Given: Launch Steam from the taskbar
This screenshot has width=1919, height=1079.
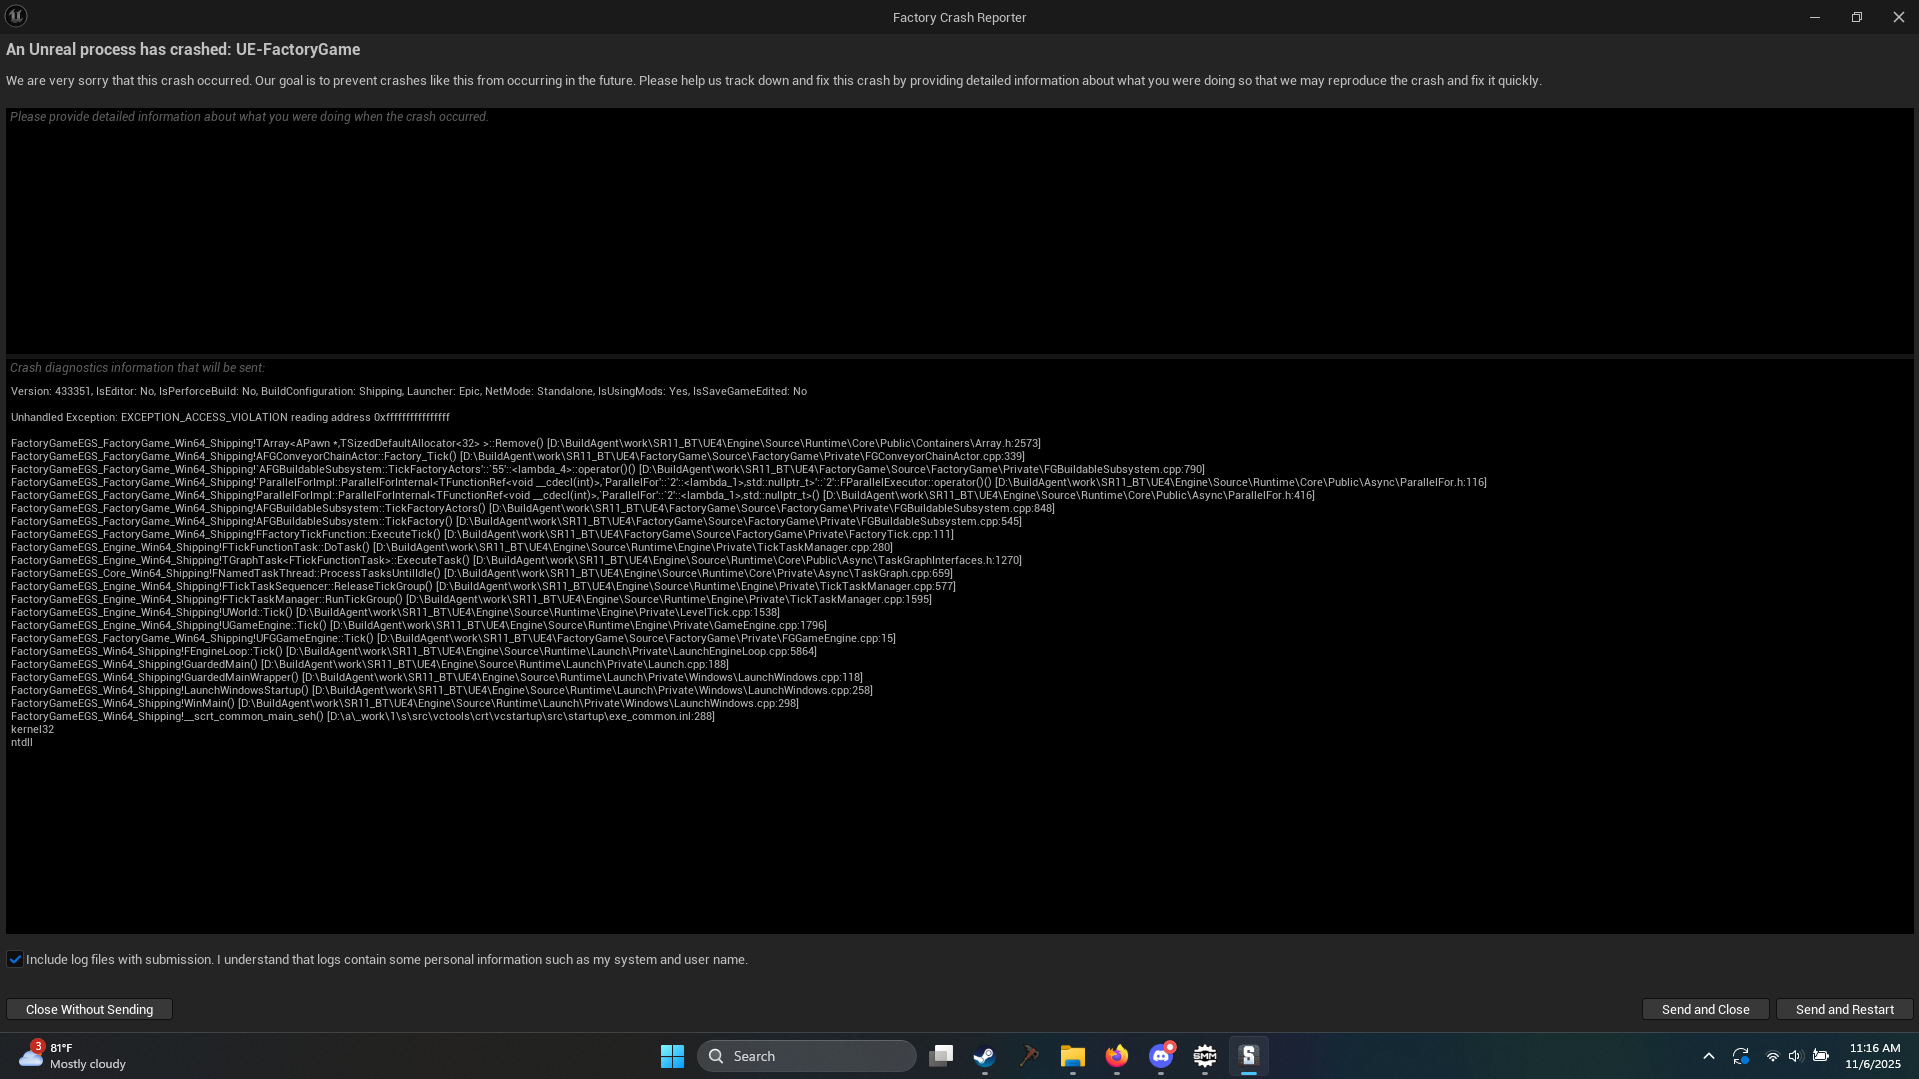Looking at the screenshot, I should (984, 1056).
